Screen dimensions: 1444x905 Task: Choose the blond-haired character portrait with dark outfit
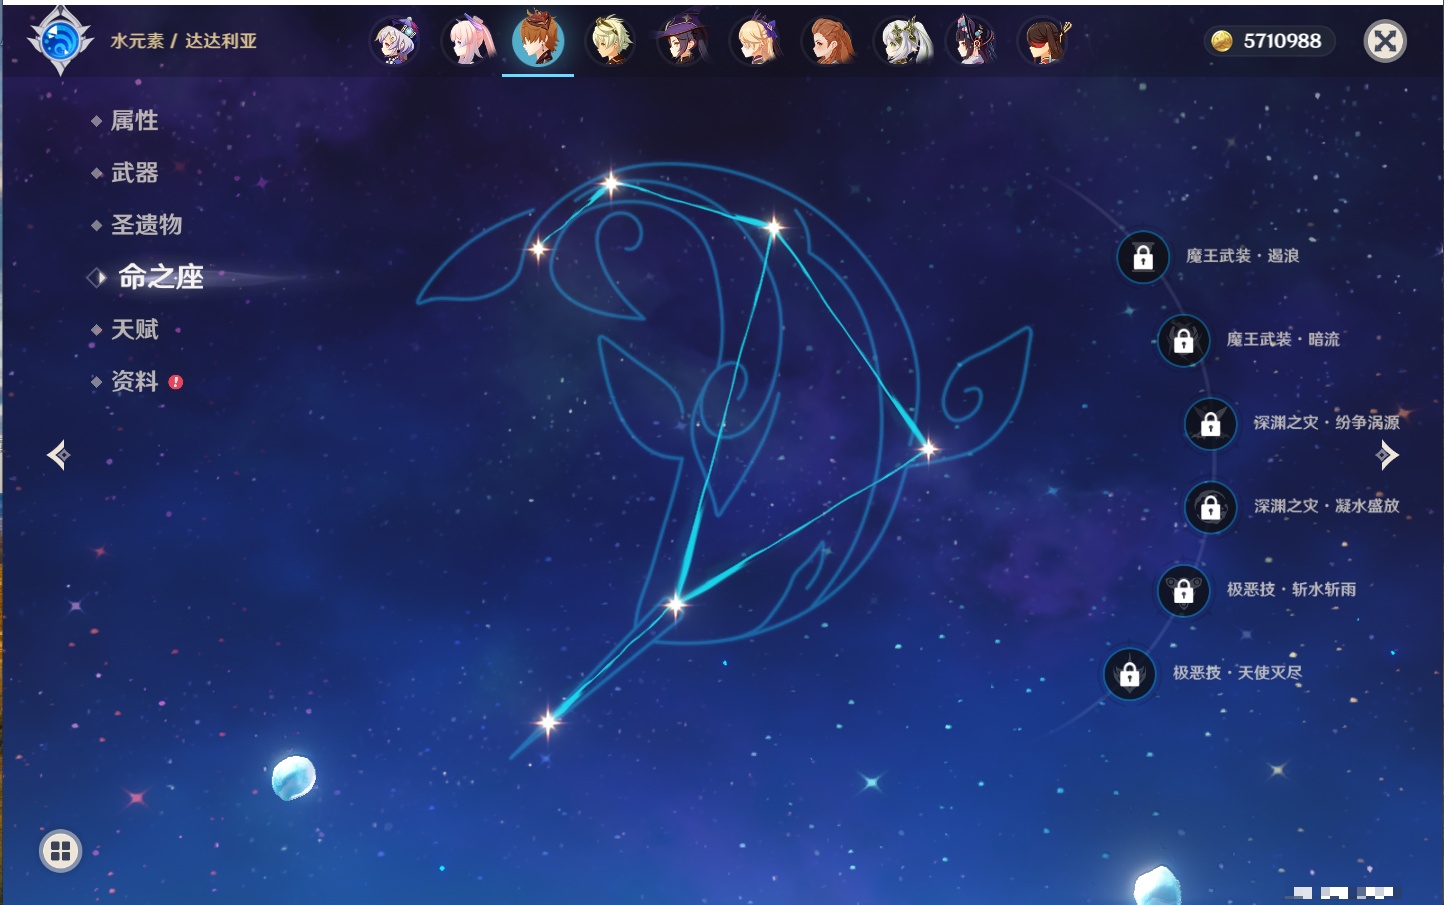[611, 41]
